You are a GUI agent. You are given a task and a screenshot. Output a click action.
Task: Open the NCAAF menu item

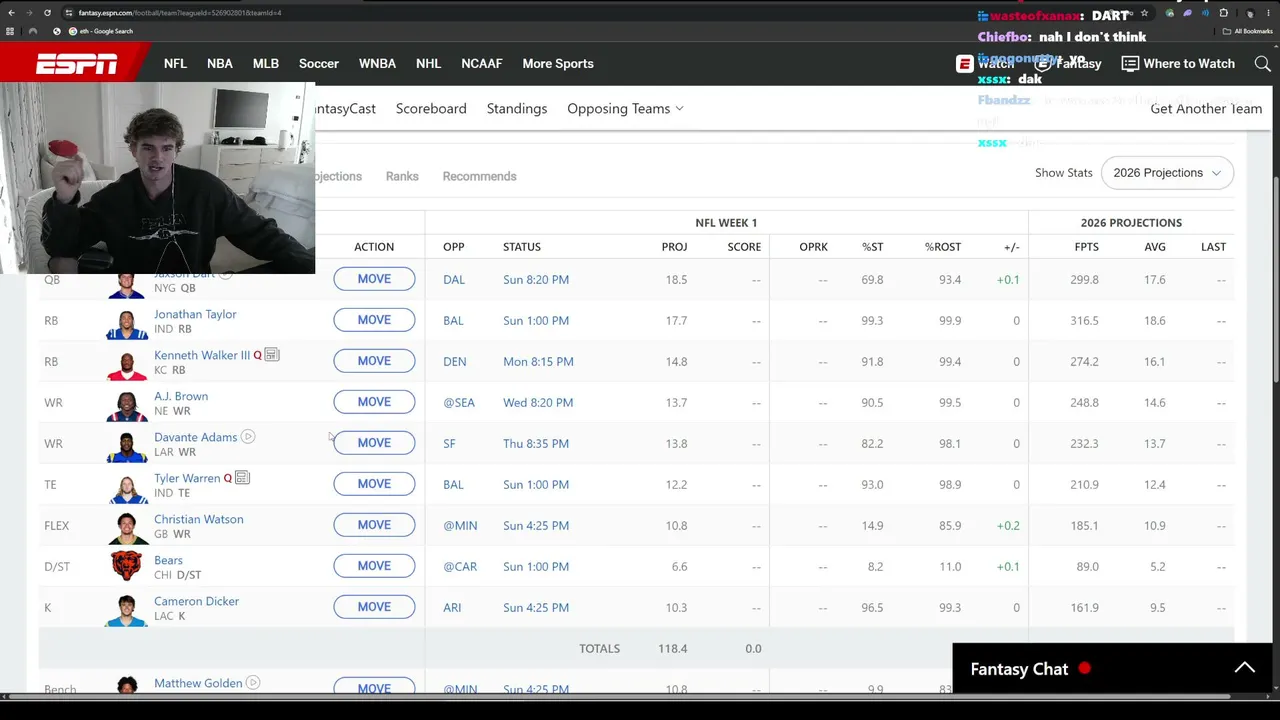pyautogui.click(x=482, y=64)
